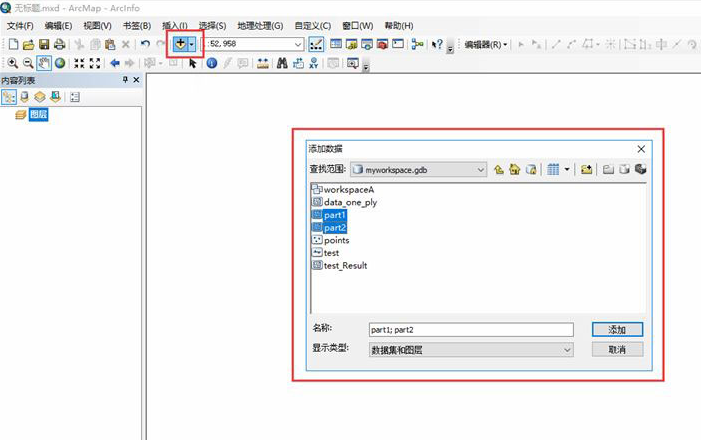Viewport: 701px width, 440px height.
Task: Toggle the Editor toolbar icon
Action: [316, 44]
